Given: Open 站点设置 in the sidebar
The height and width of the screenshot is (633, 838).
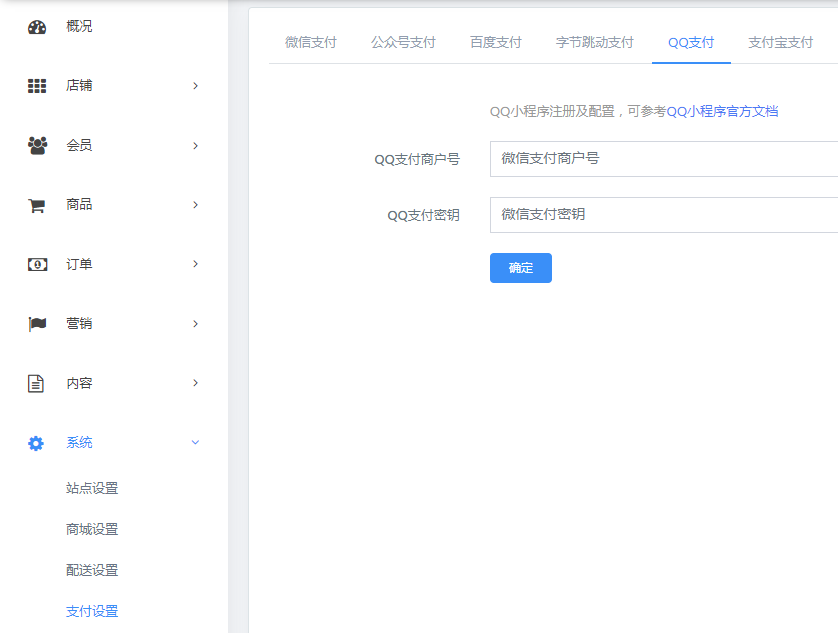Looking at the screenshot, I should 92,488.
